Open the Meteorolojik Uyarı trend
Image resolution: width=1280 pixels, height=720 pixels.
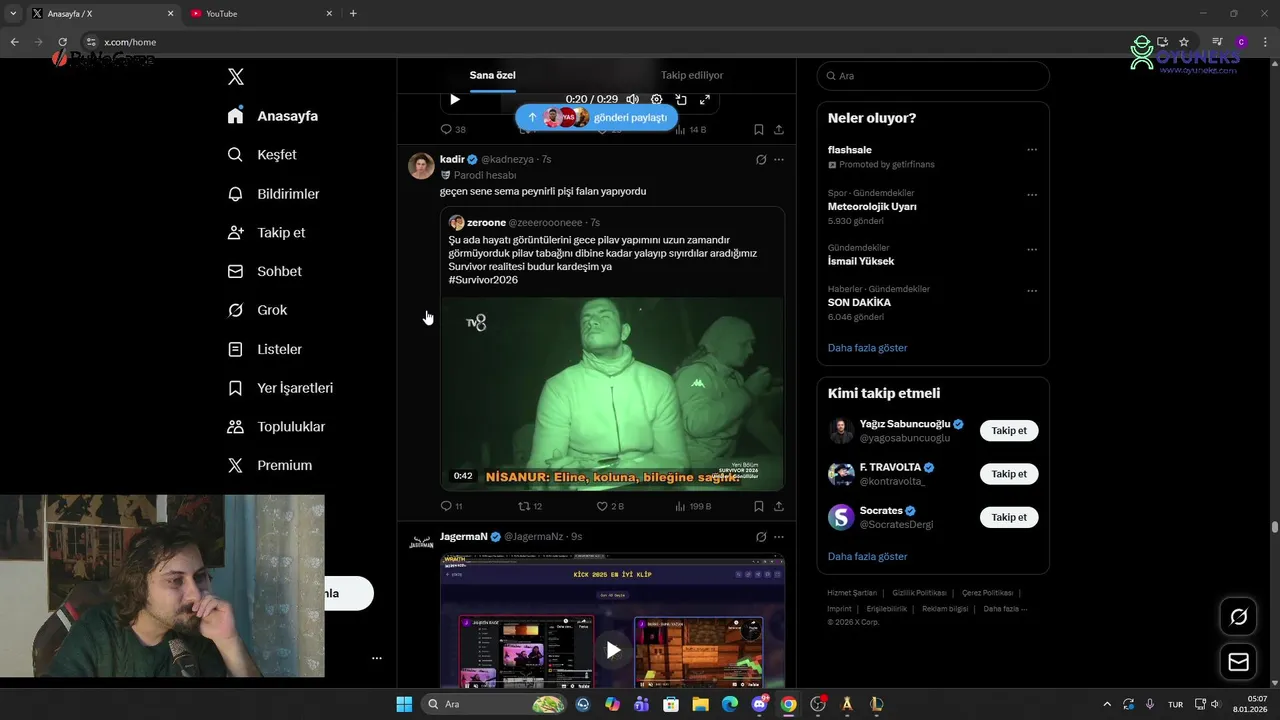872,207
